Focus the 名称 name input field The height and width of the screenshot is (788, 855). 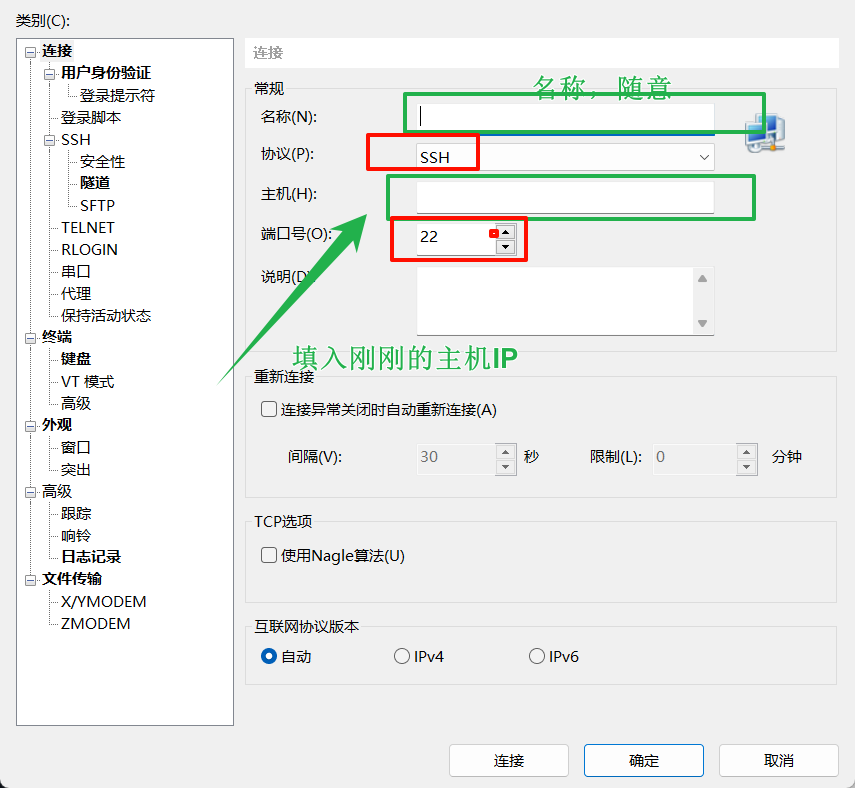(565, 117)
